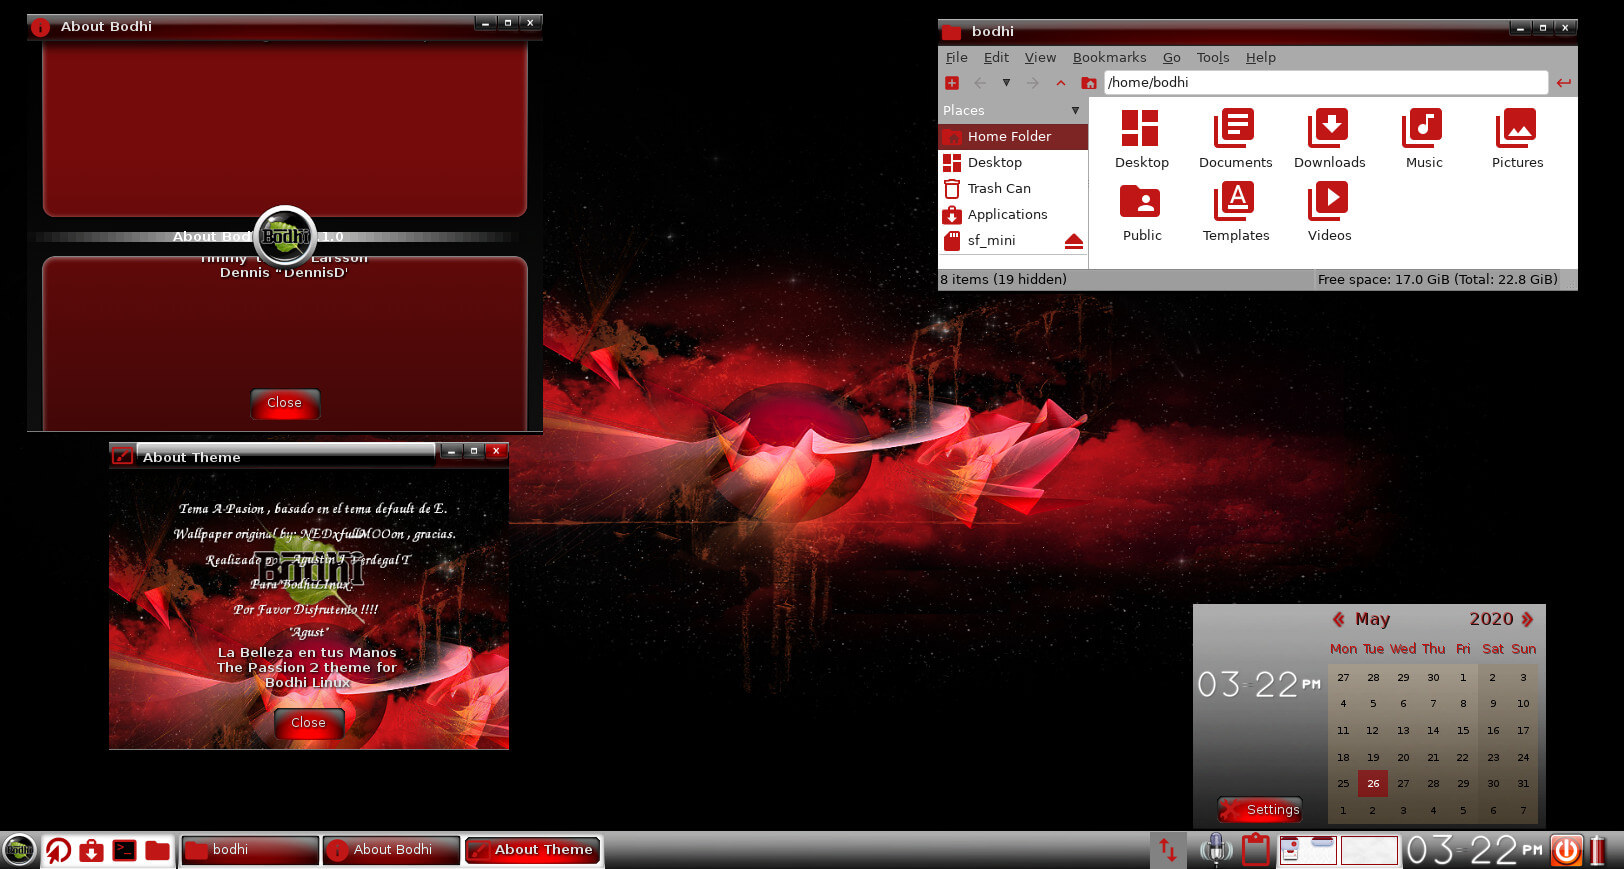Open the Help menu
1624x869 pixels.
[1261, 57]
